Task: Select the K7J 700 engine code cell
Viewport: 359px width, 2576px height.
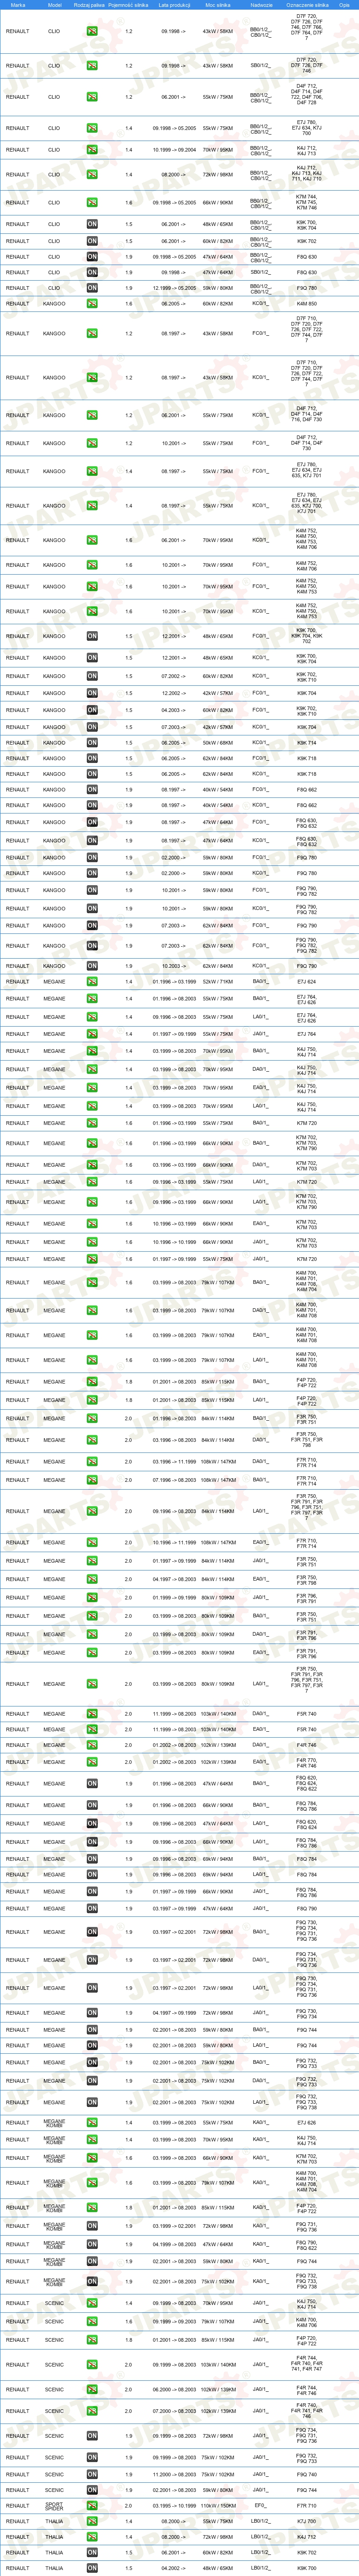Action: click(307, 2521)
